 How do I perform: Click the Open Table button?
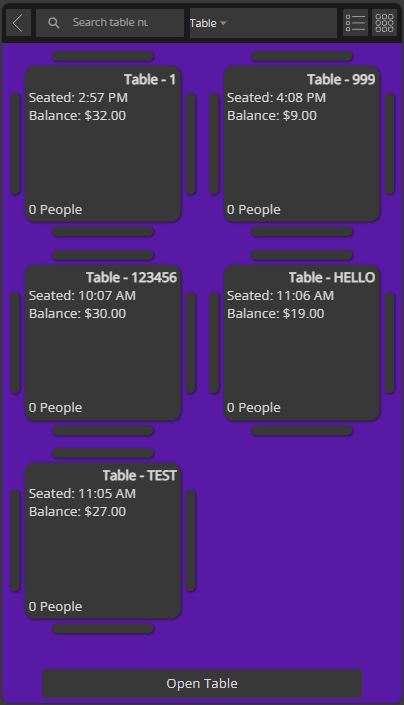(202, 683)
